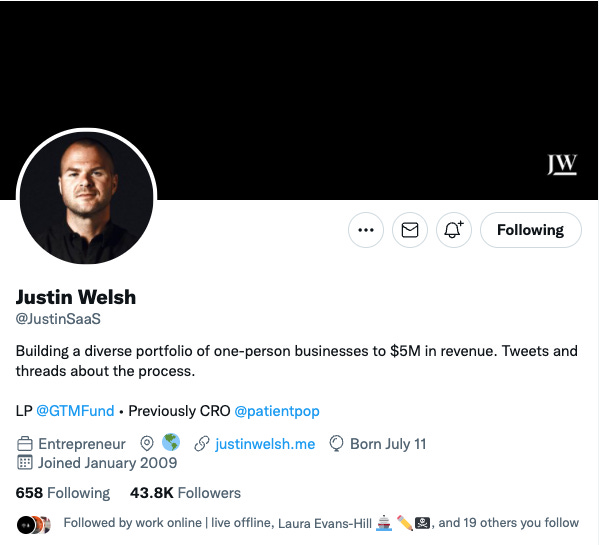Click the briefcase Entrepreneur icon
Viewport: 599px width, 545px height.
tap(25, 444)
